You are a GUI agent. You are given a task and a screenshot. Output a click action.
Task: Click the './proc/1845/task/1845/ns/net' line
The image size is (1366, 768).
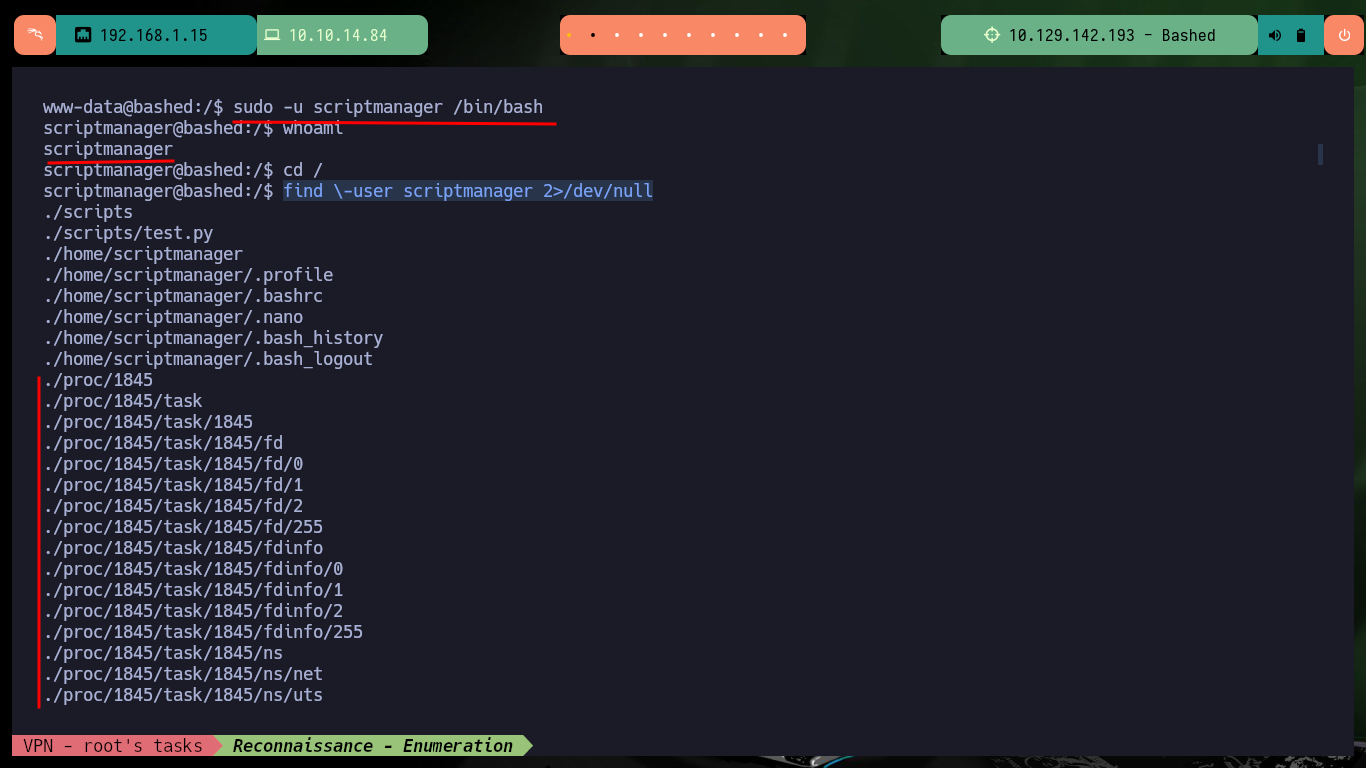183,674
